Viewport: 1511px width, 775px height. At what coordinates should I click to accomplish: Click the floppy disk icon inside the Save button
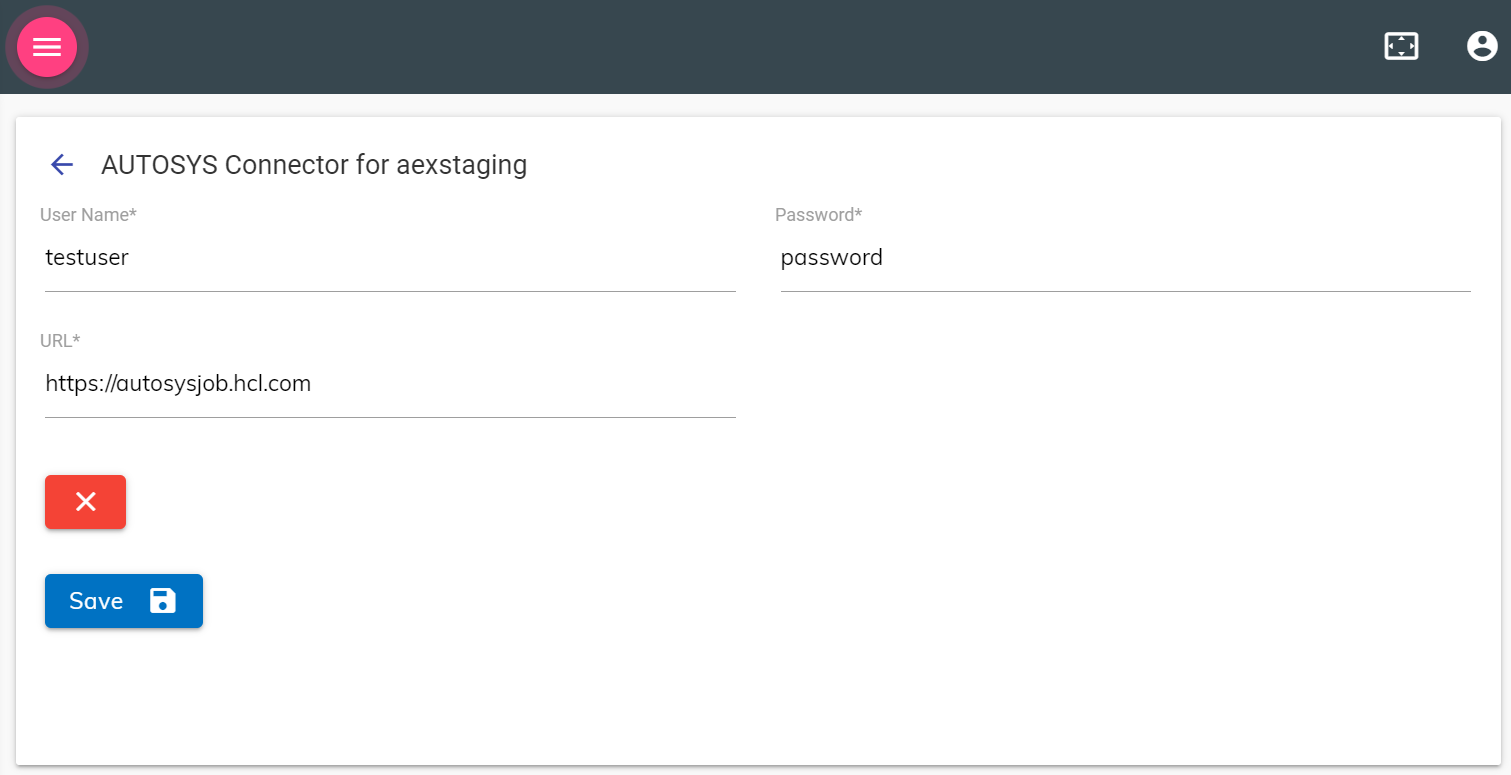161,600
